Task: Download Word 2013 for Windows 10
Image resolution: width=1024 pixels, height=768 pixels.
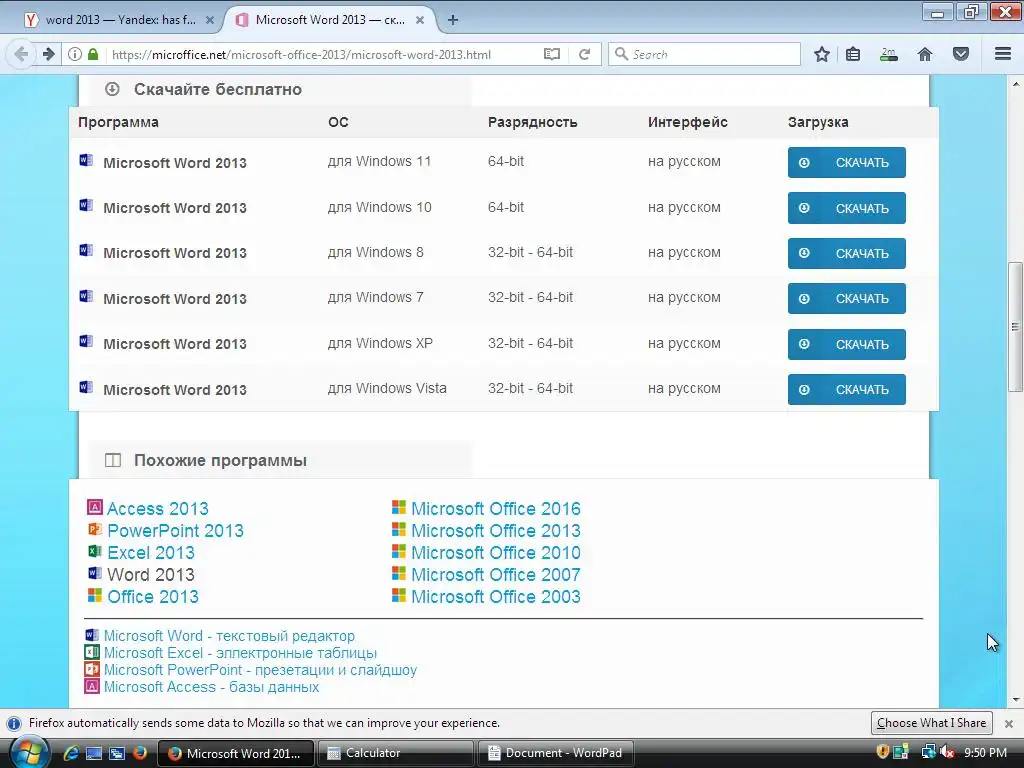Action: click(846, 208)
